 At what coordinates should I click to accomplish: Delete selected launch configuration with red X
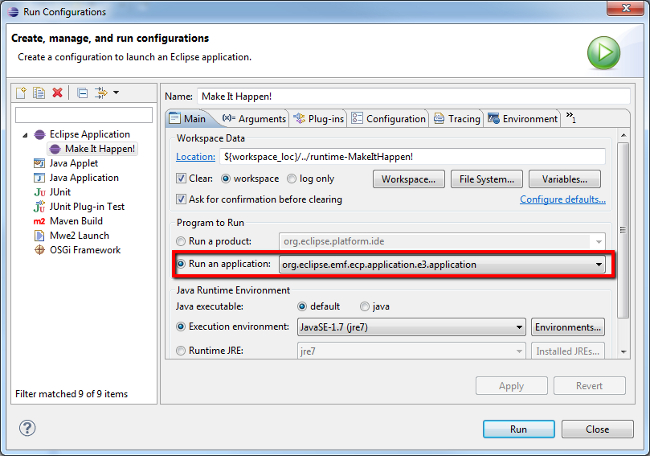coord(57,92)
